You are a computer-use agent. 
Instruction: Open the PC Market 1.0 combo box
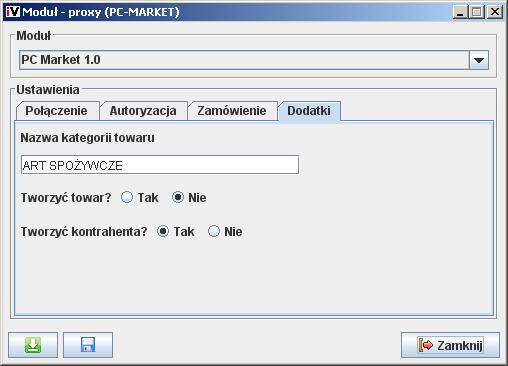pos(254,60)
